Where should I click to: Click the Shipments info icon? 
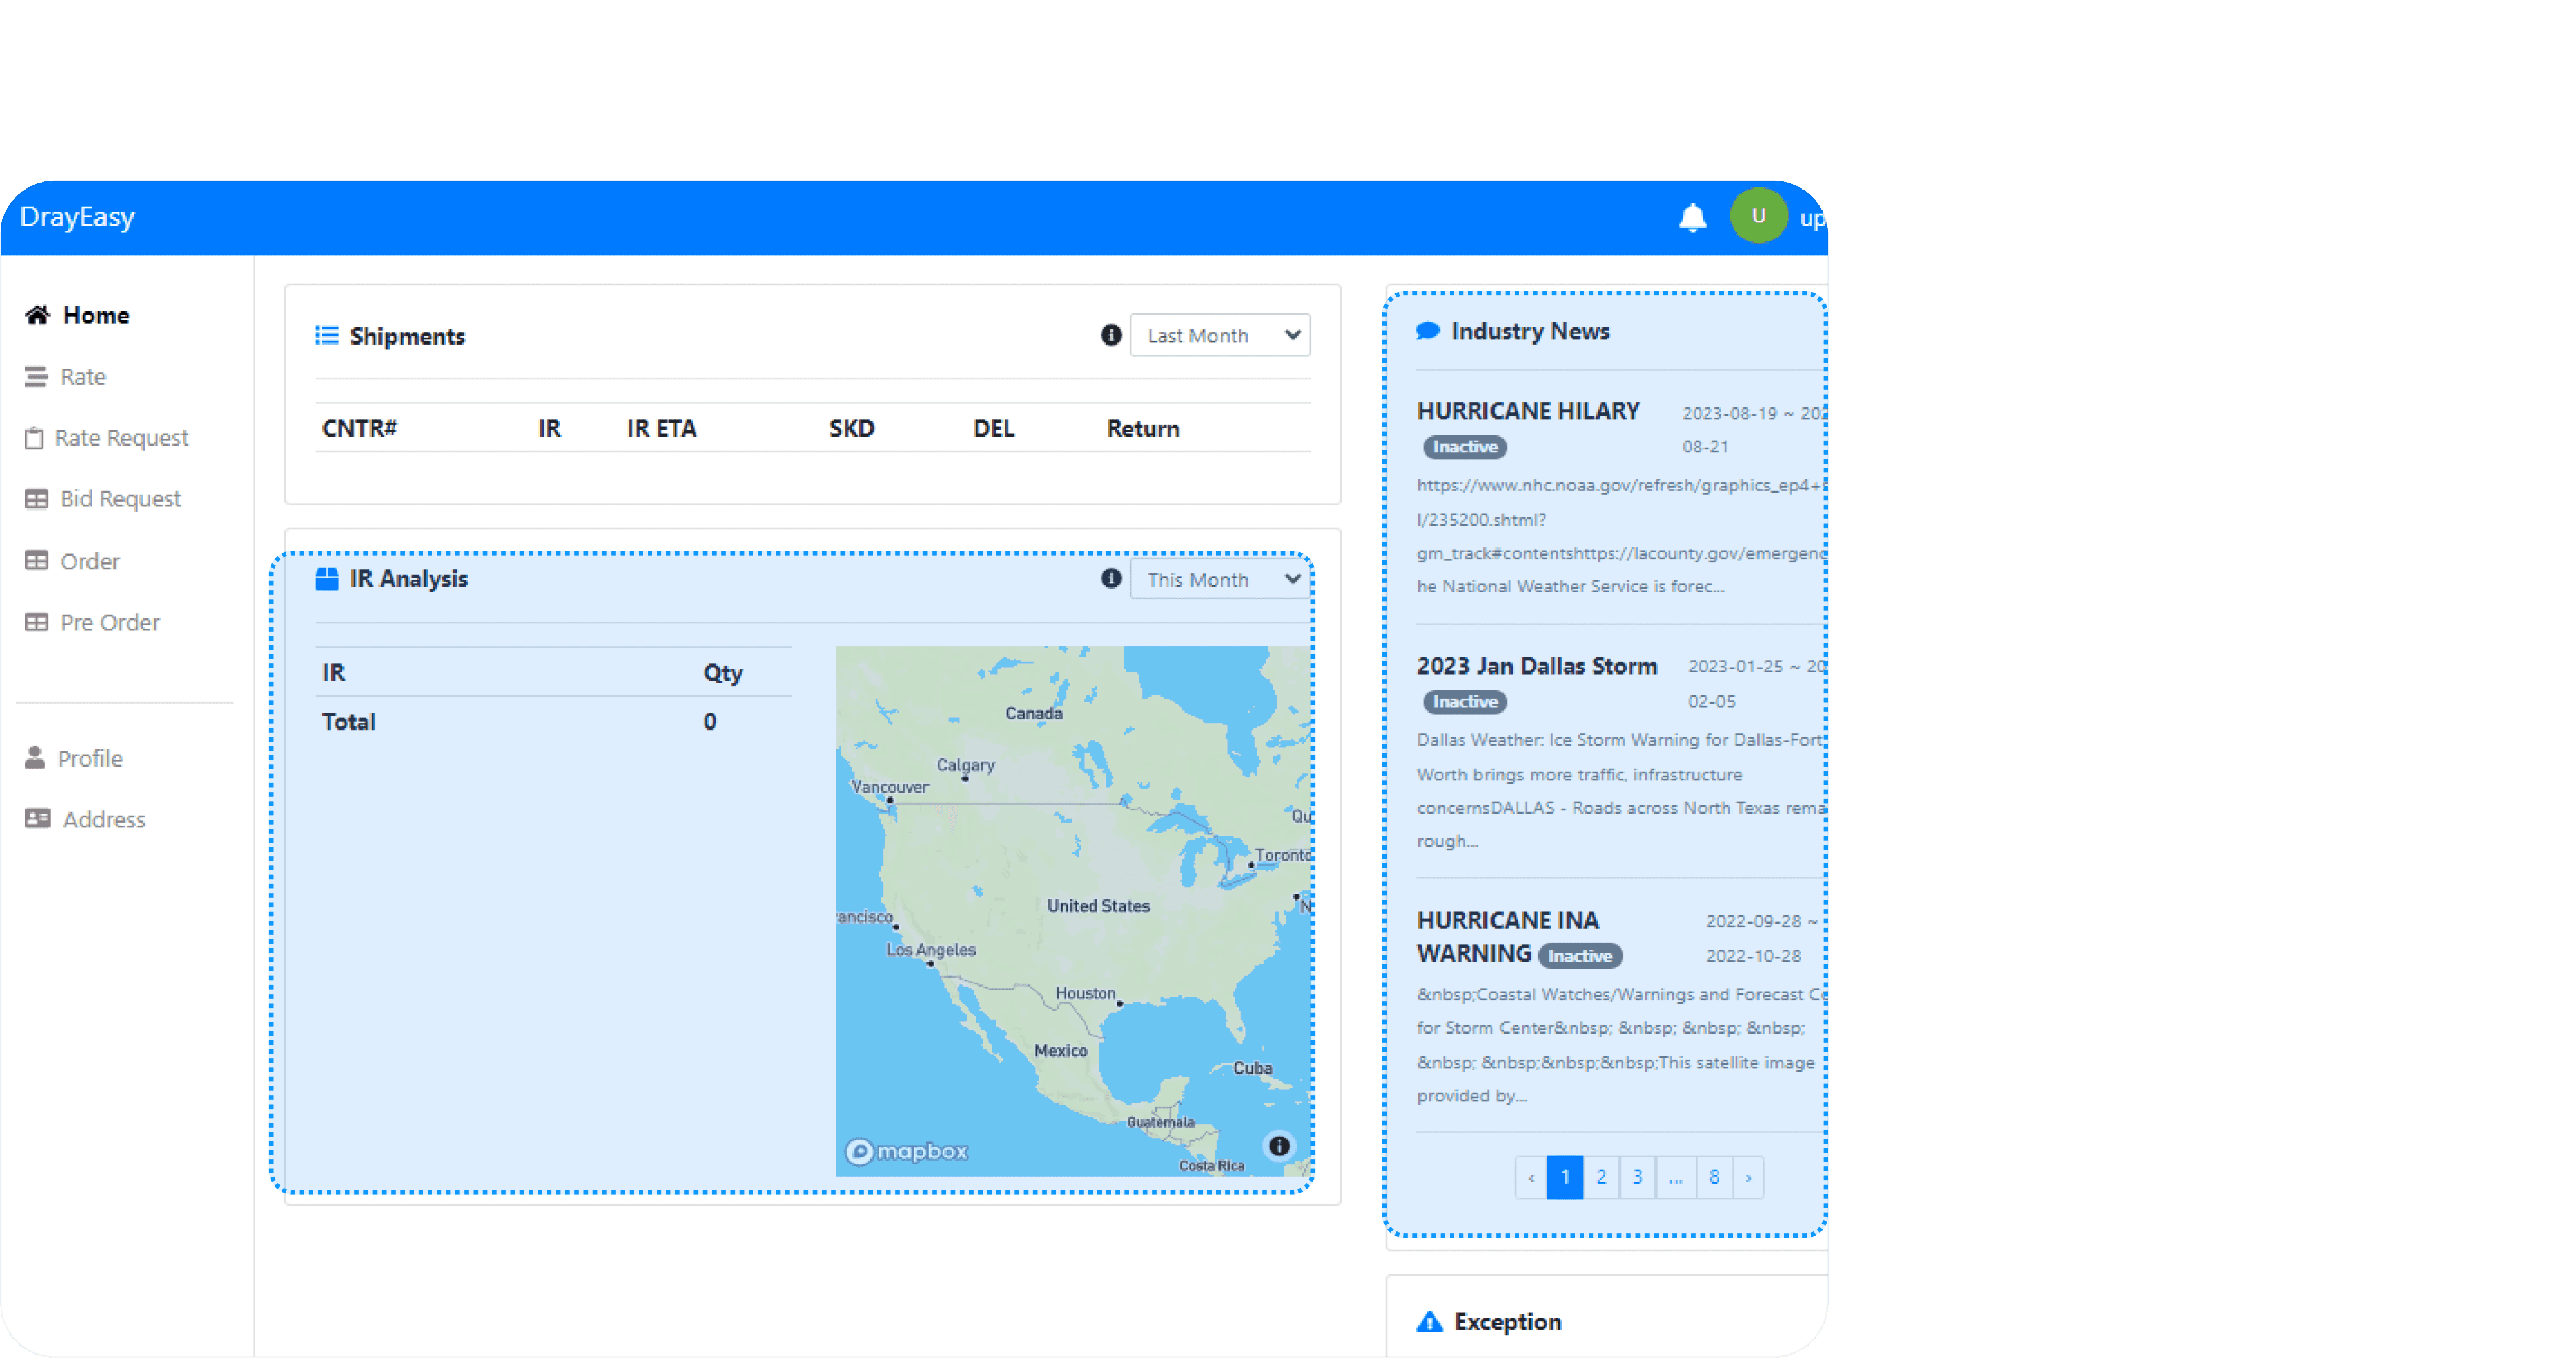pos(1110,335)
